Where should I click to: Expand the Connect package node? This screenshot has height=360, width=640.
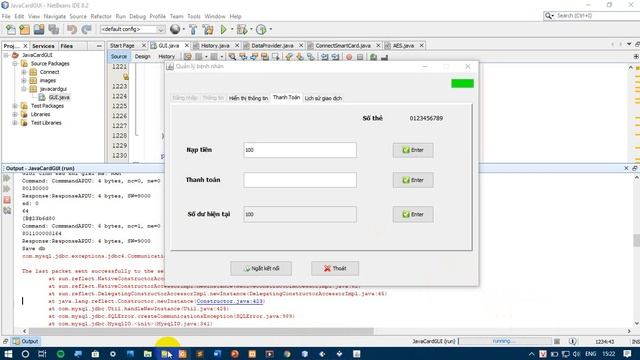tap(24, 72)
